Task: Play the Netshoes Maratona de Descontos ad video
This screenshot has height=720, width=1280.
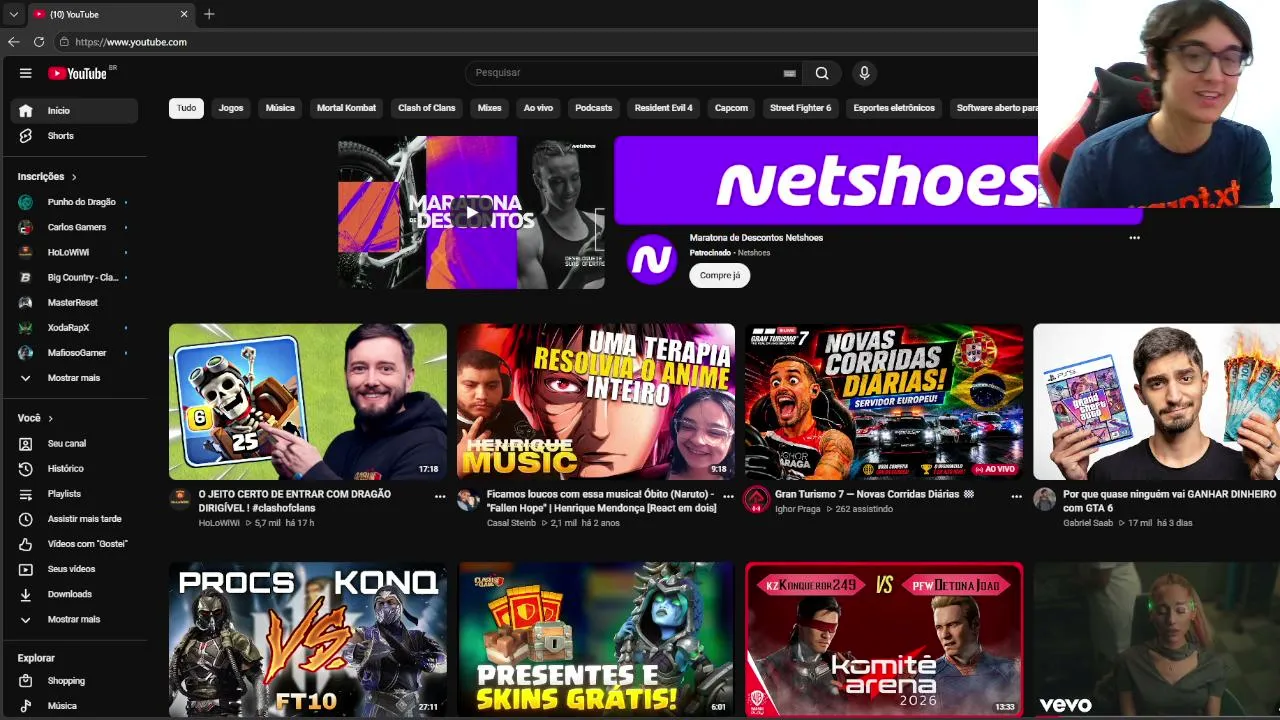Action: click(x=471, y=213)
